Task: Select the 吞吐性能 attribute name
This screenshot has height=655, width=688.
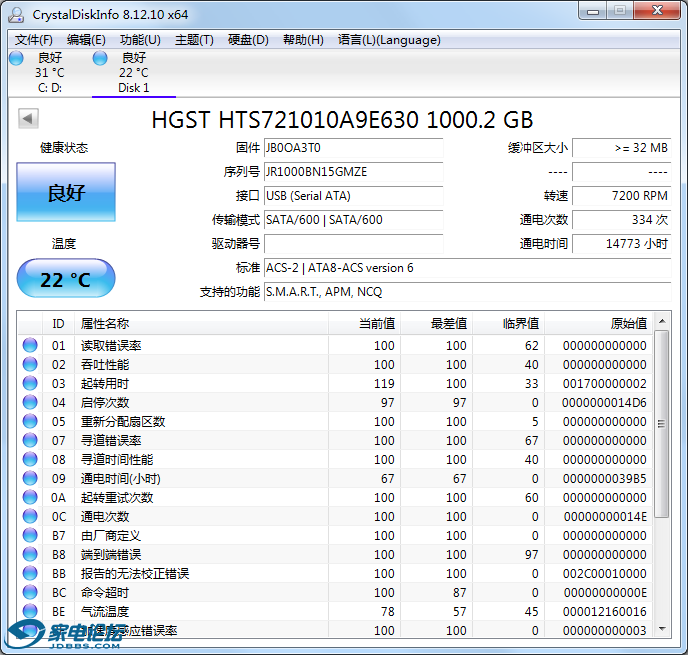Action: (x=105, y=365)
